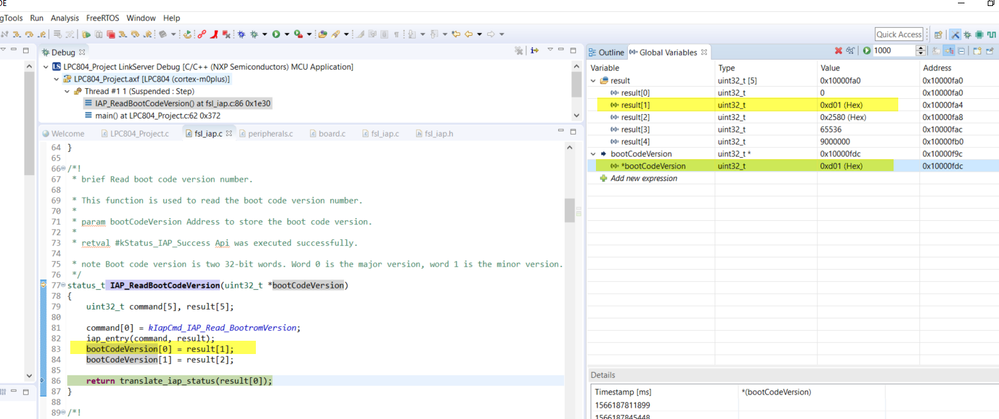Click the green Resume icon in toolbar

(x=87, y=34)
